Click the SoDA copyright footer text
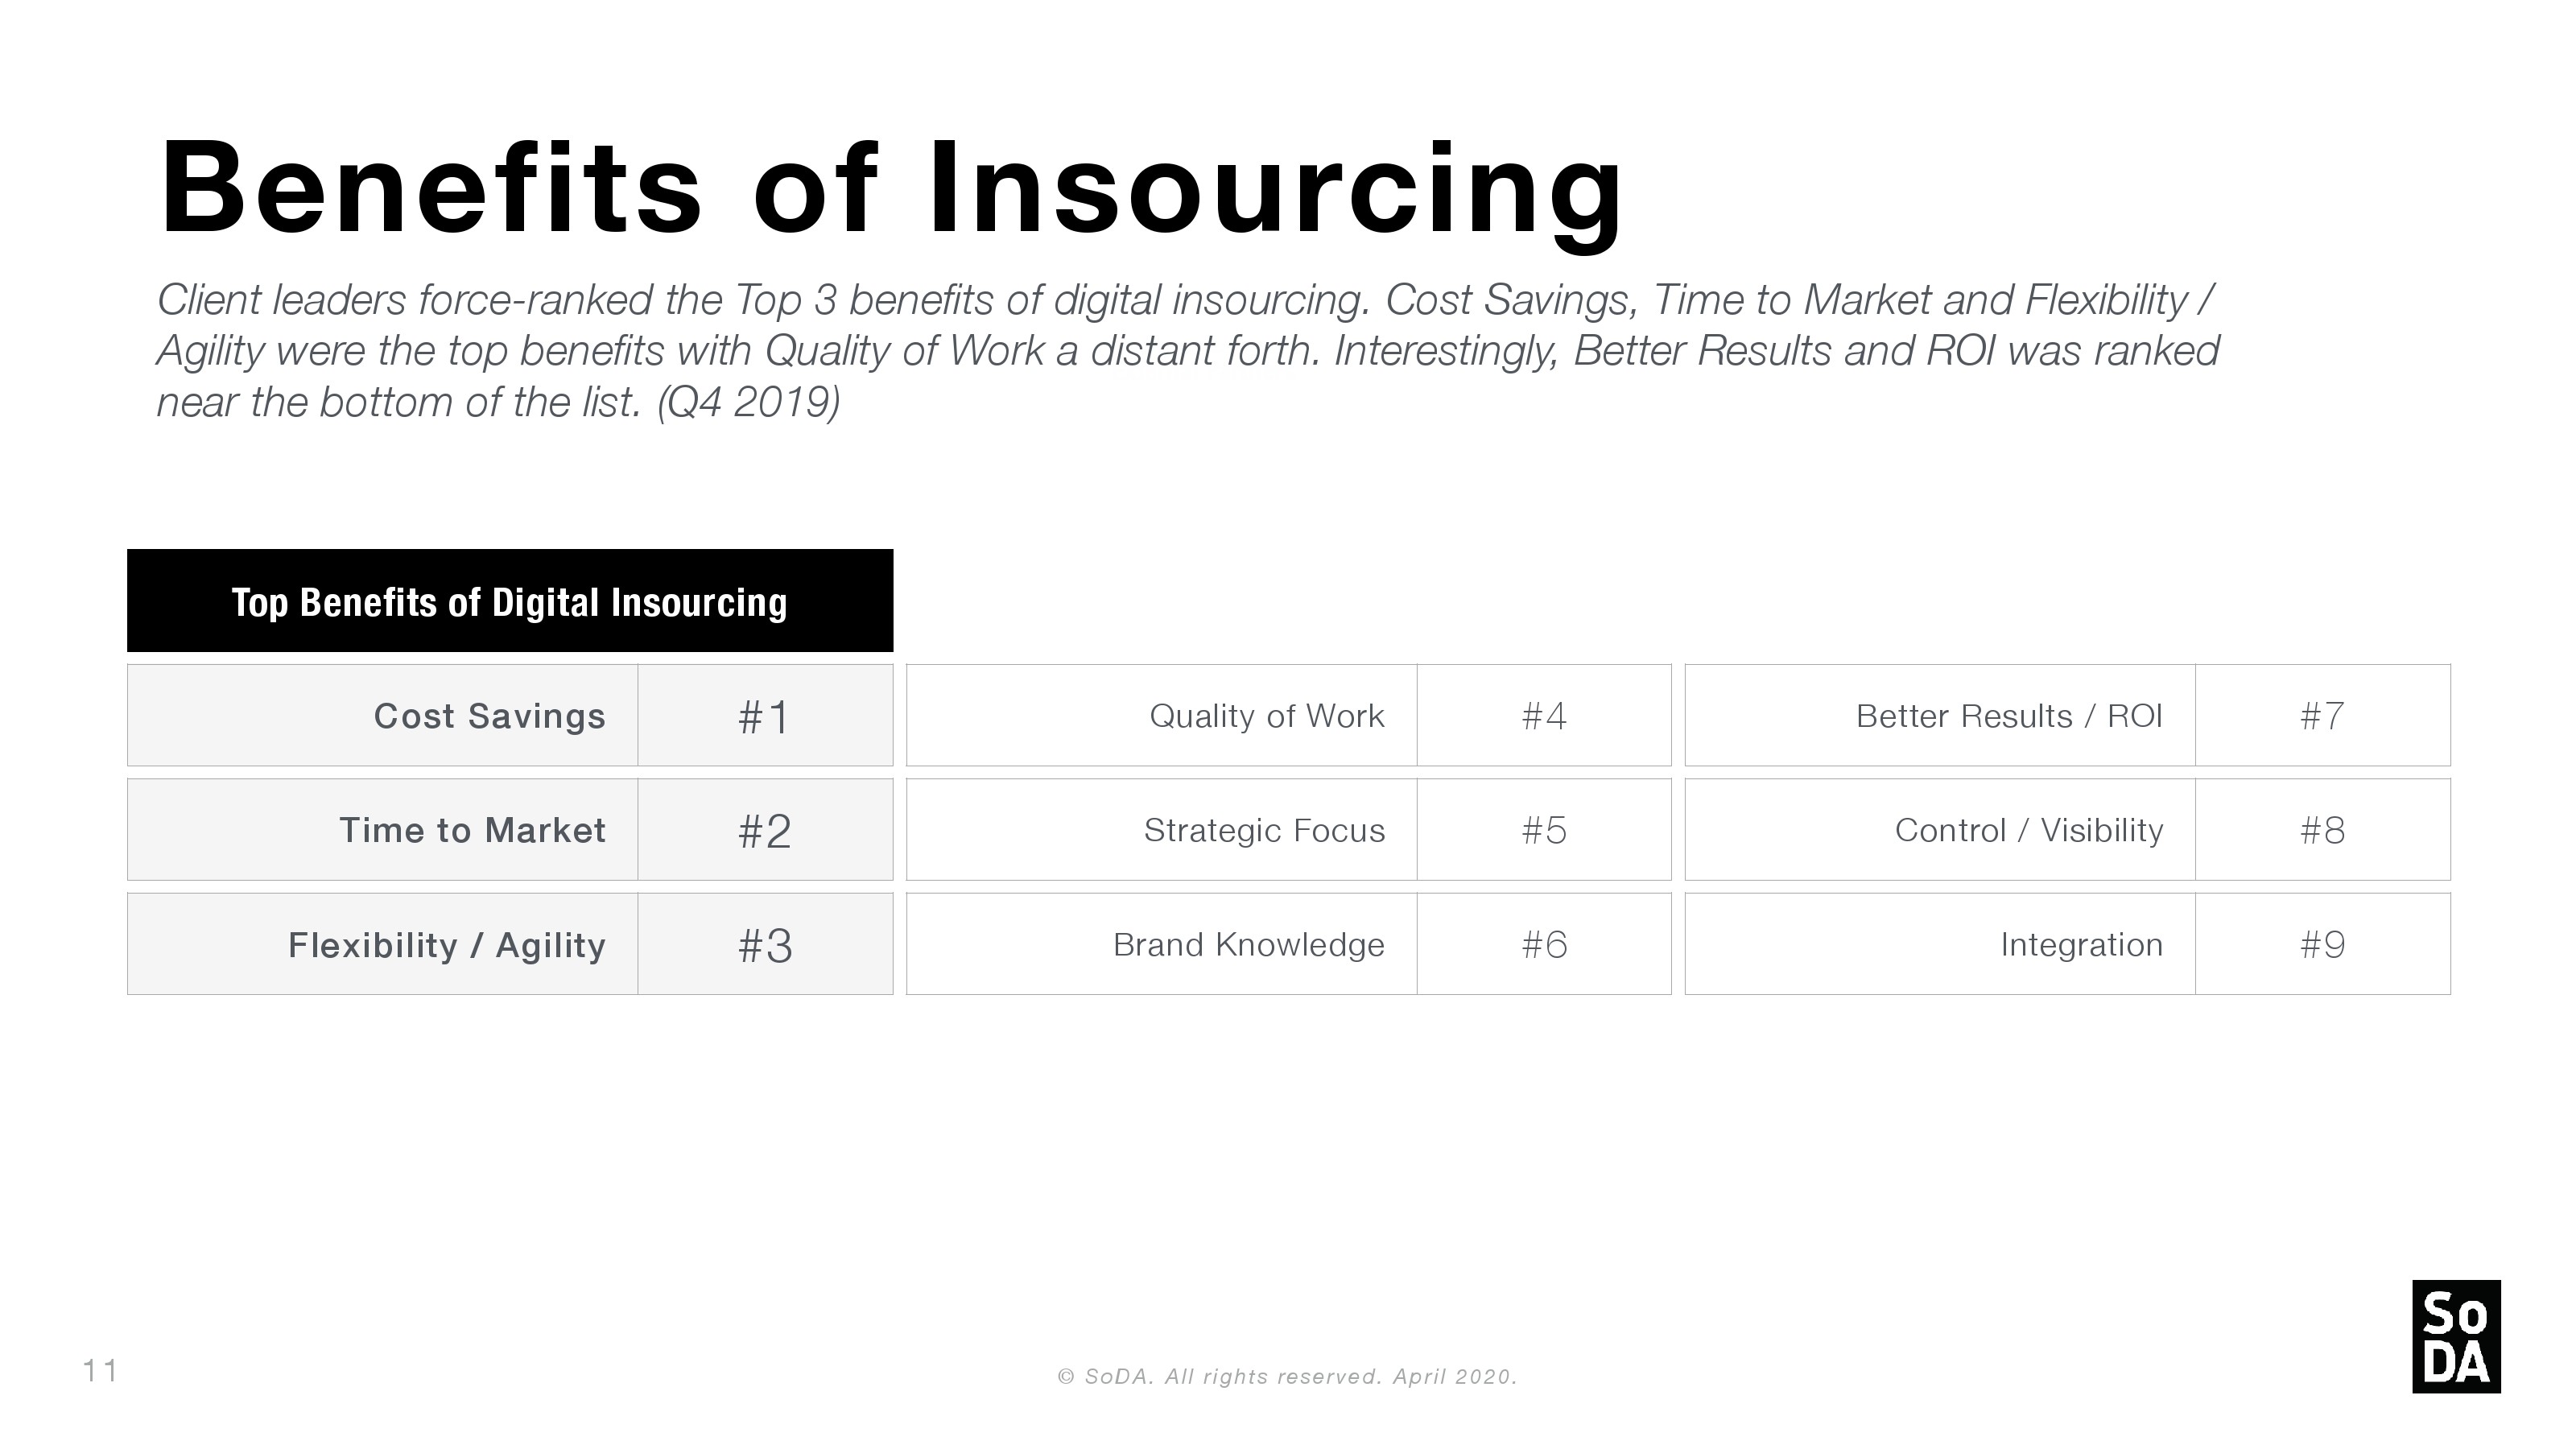Viewport: 2576px width, 1449px height. (1287, 1377)
